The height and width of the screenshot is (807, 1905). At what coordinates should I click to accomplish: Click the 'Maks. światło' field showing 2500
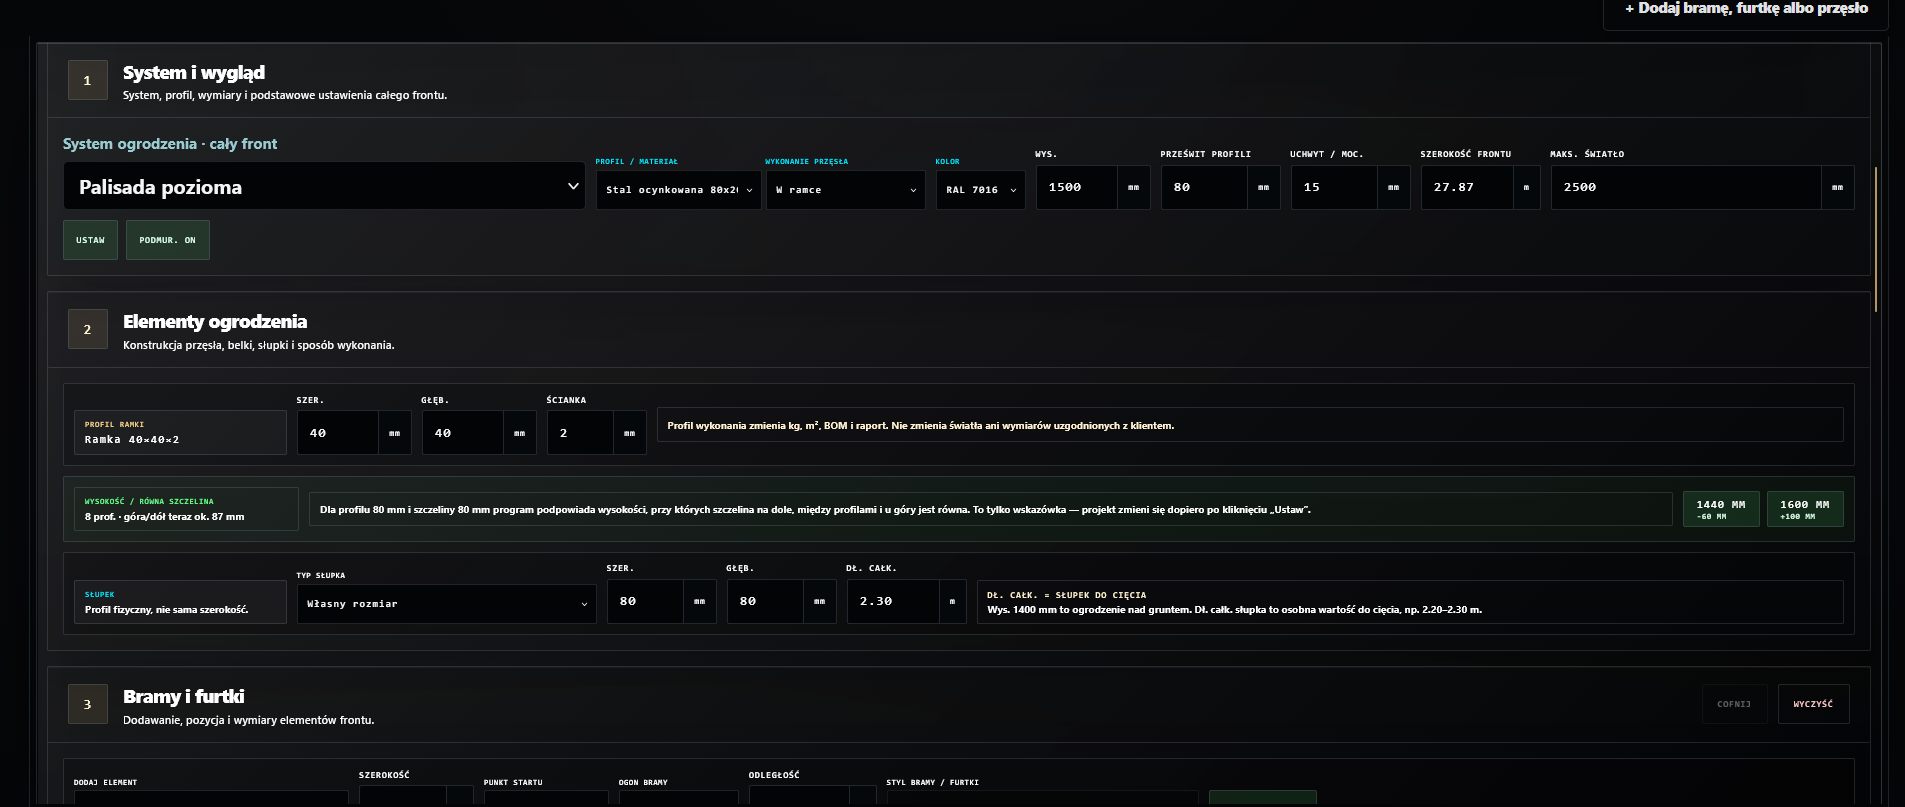click(1686, 187)
